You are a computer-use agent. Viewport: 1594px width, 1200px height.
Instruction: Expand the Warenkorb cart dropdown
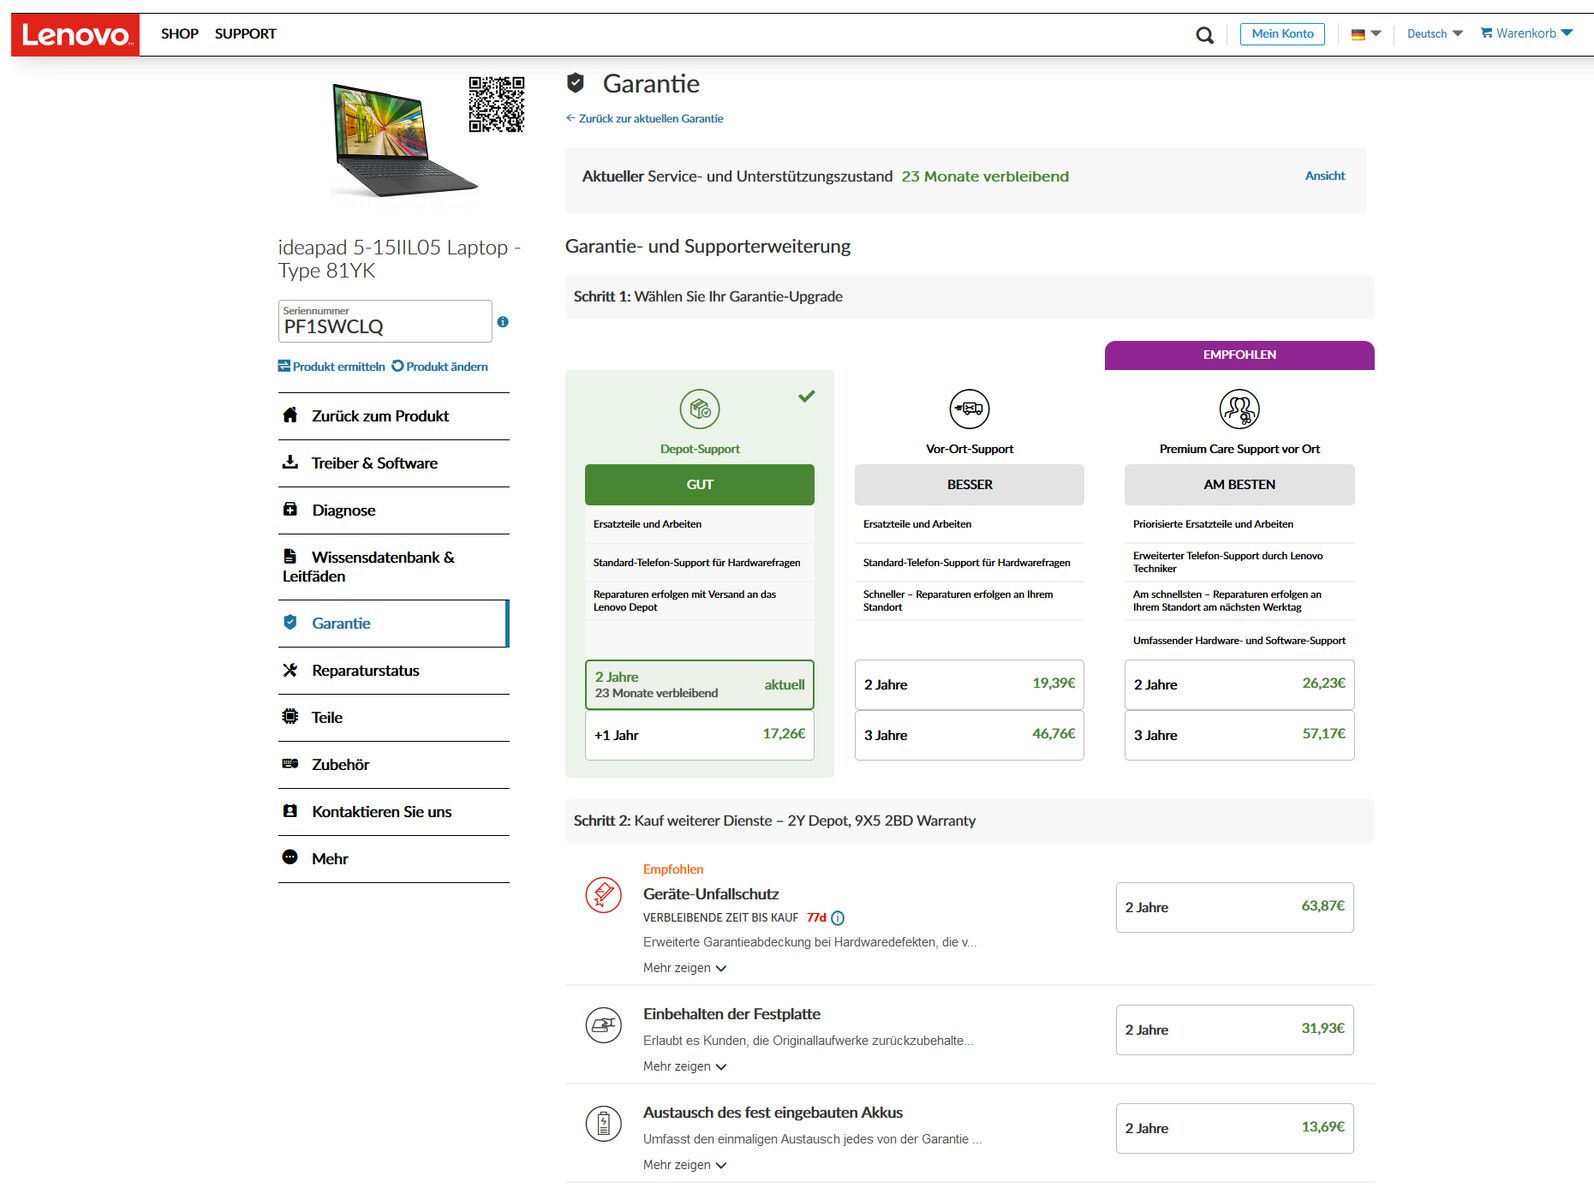tap(1527, 33)
